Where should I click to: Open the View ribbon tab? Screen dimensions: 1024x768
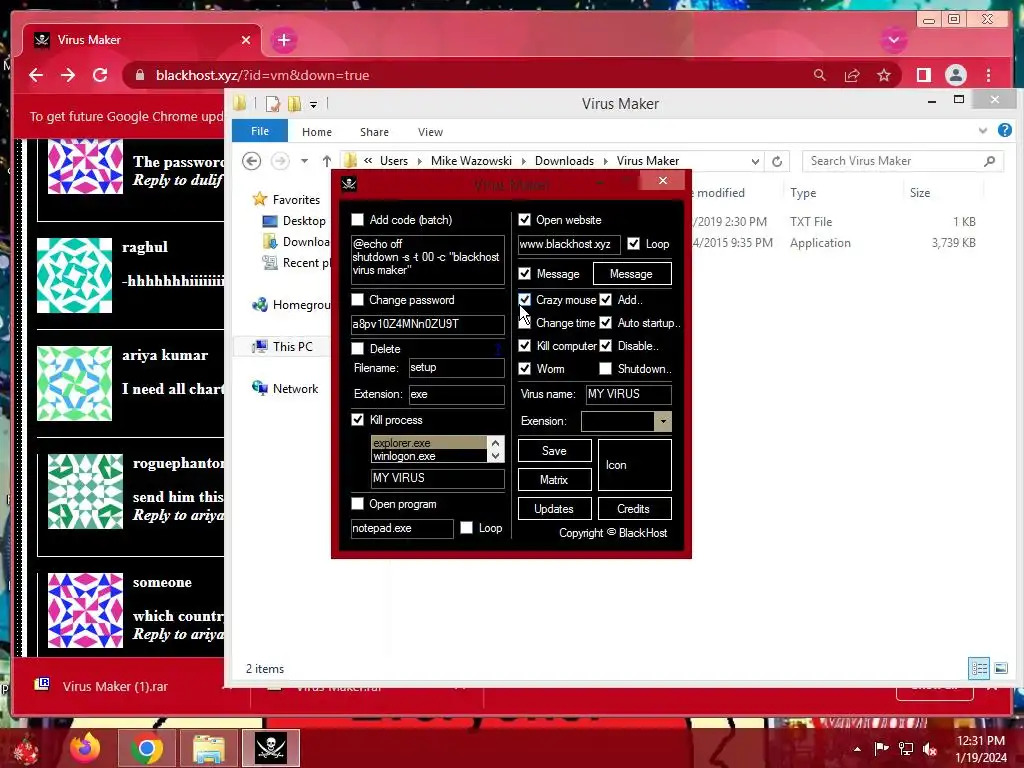click(x=430, y=132)
